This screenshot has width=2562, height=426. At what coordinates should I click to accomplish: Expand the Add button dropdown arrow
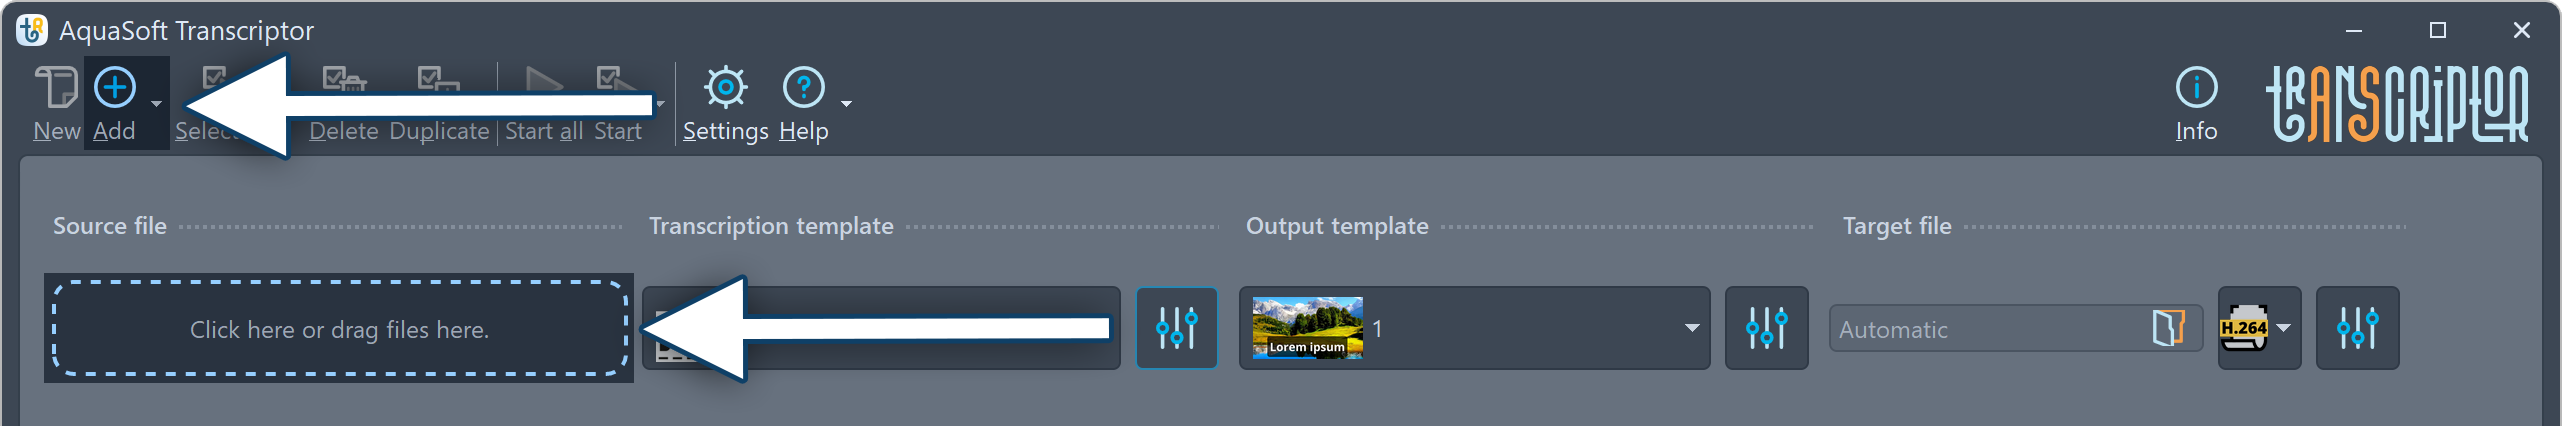[156, 104]
